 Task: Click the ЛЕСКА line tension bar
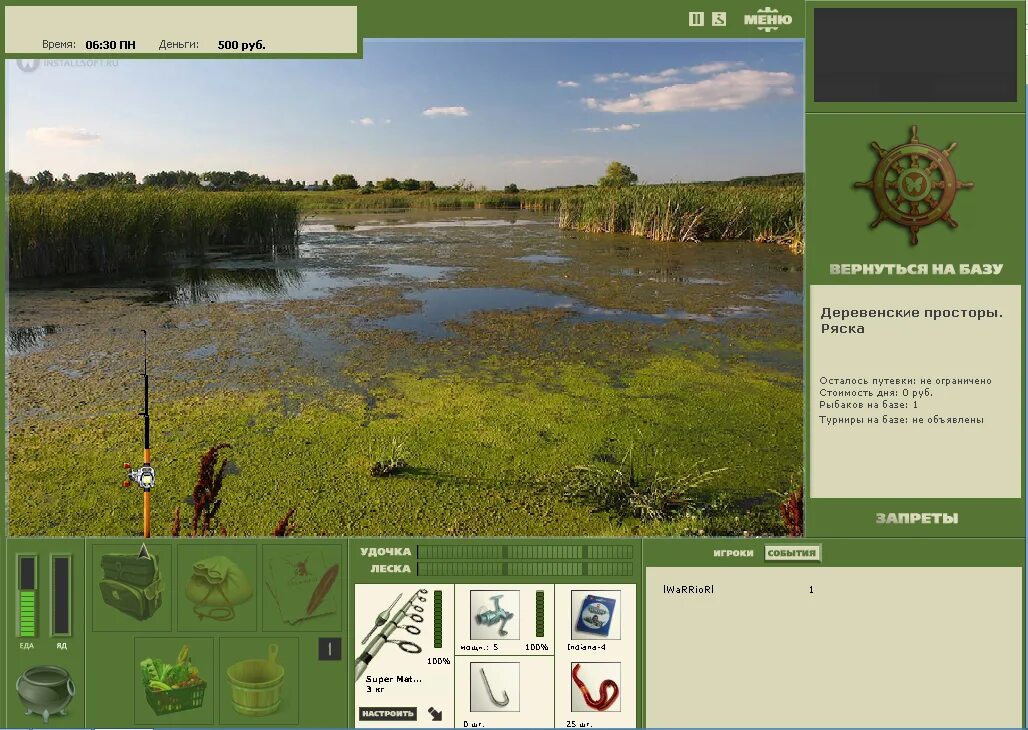pos(525,569)
